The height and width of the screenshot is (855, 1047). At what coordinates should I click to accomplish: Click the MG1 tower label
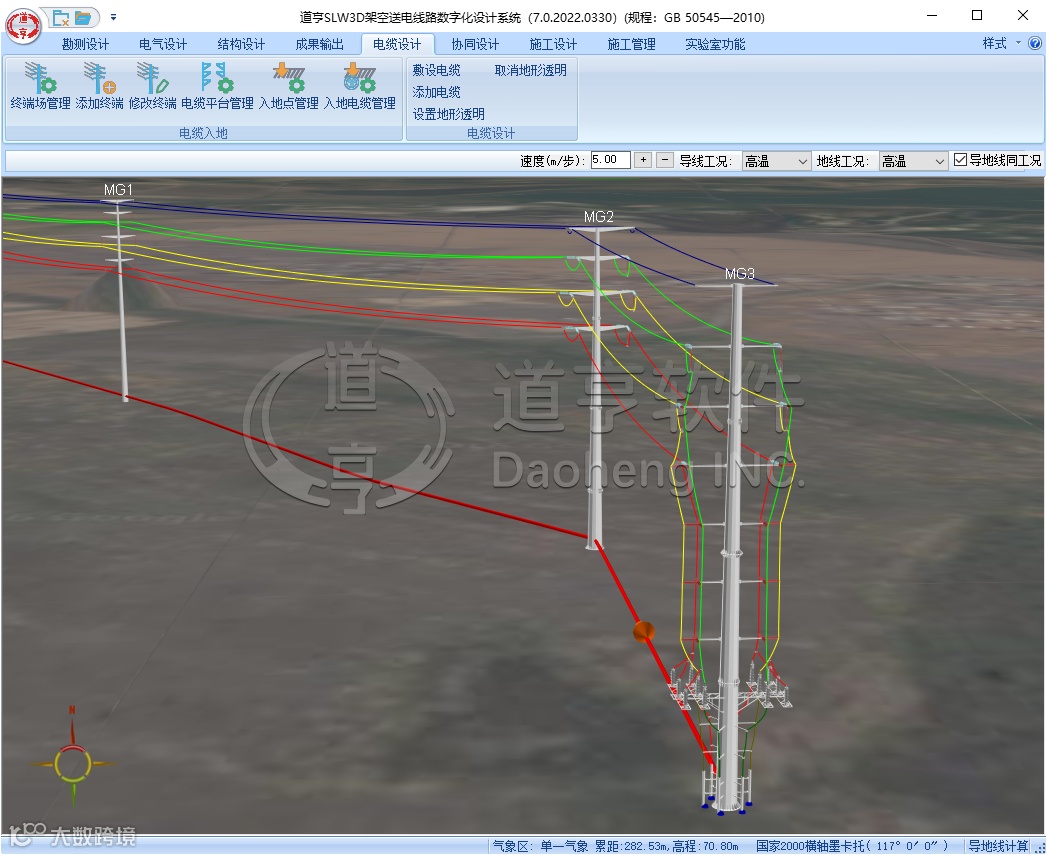[118, 190]
